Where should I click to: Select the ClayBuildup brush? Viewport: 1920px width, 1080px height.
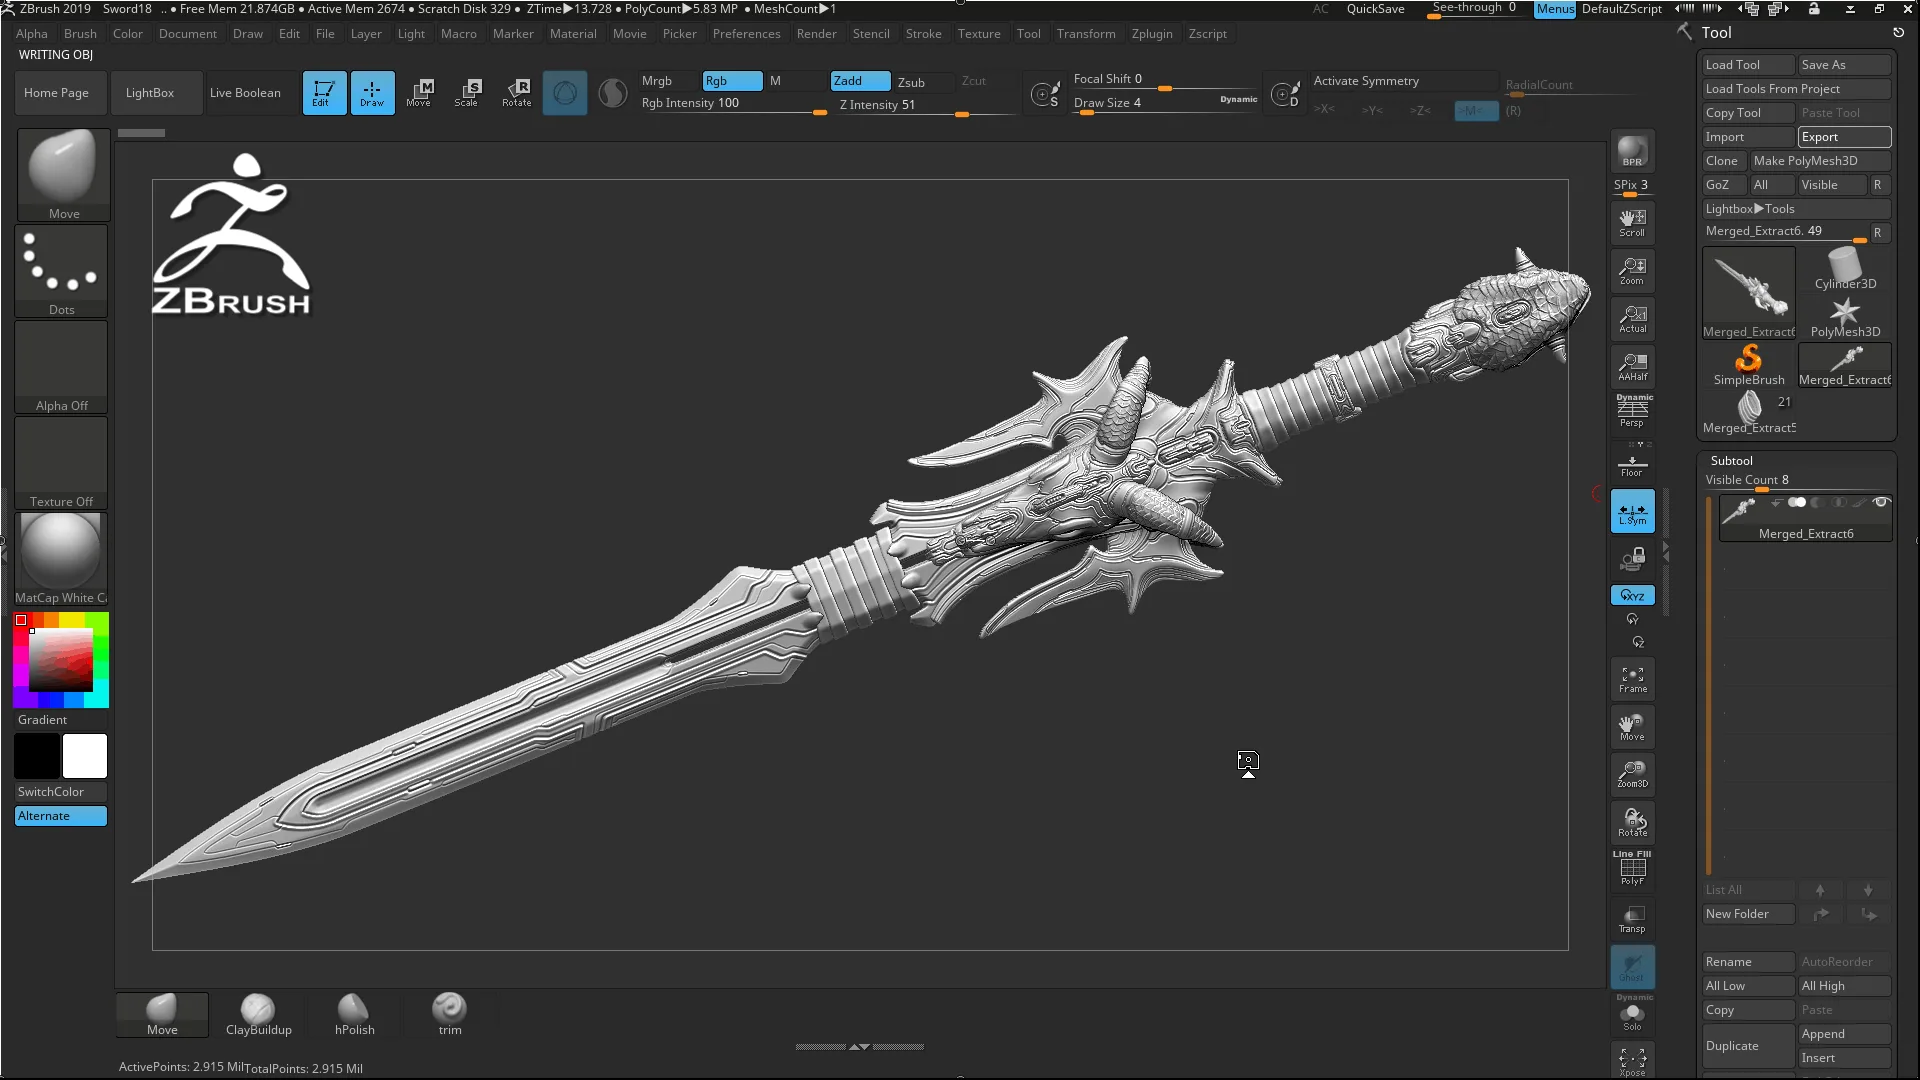point(258,1010)
